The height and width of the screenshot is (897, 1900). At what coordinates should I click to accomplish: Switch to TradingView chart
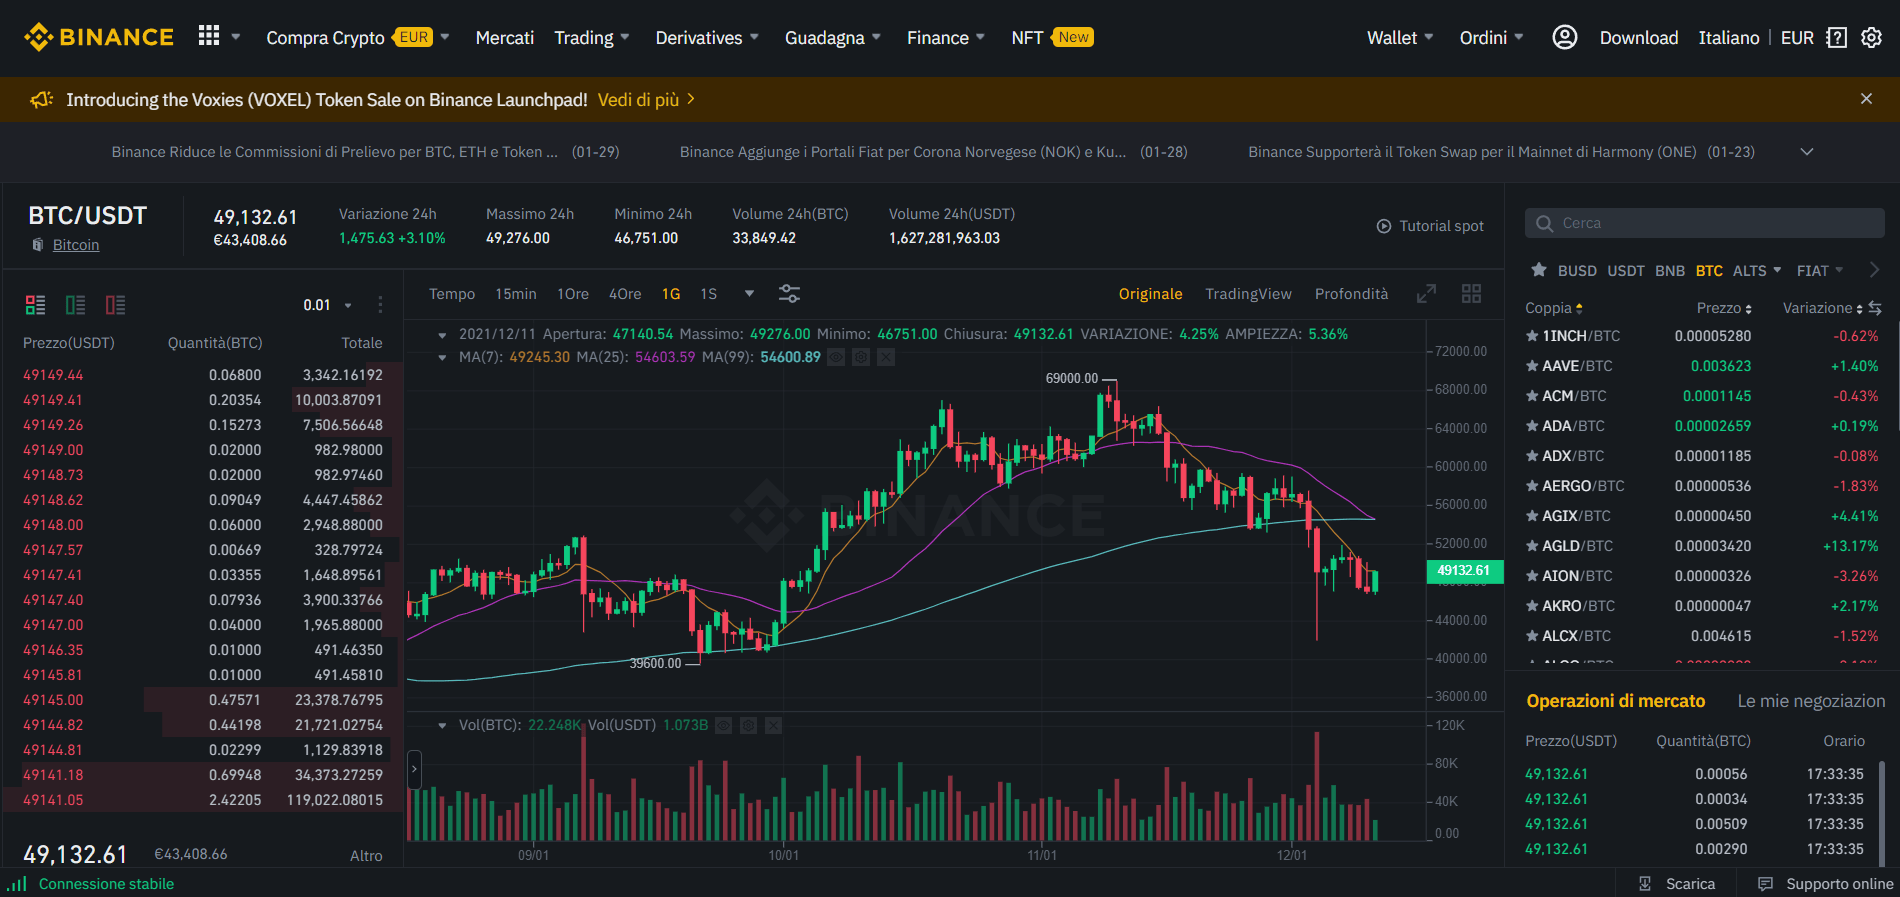coord(1248,294)
